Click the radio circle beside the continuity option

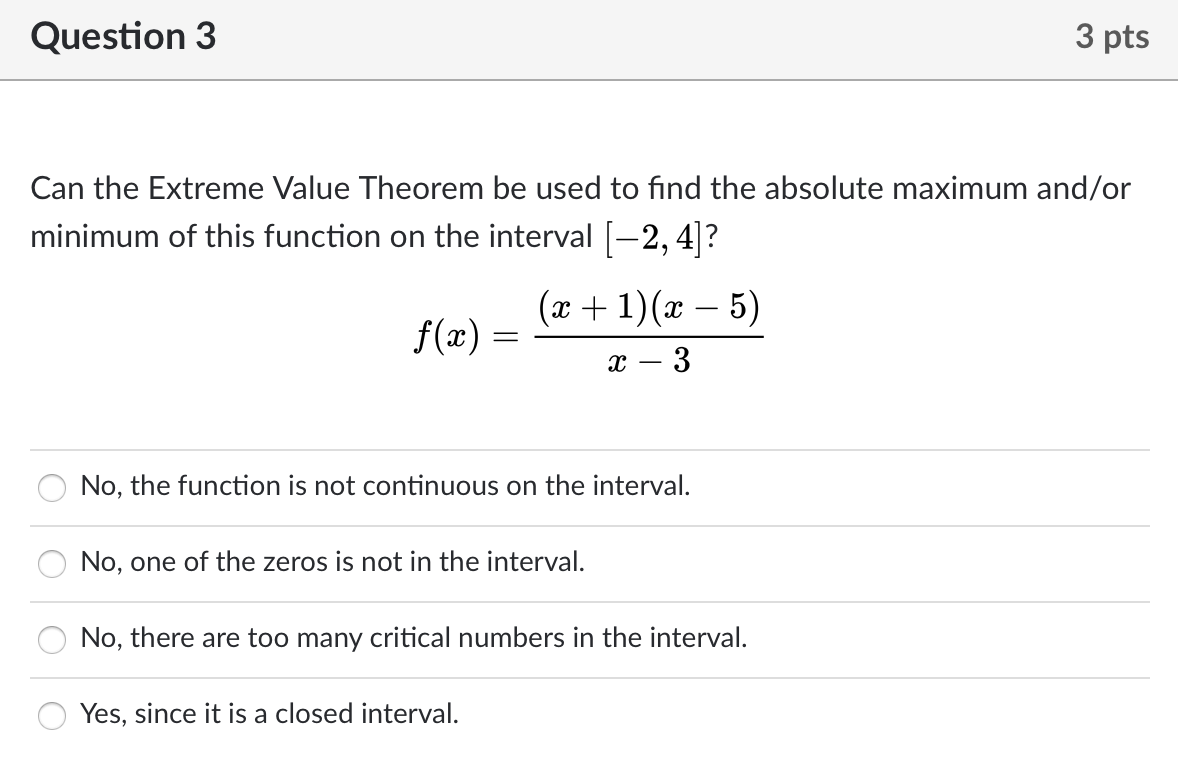[51, 487]
